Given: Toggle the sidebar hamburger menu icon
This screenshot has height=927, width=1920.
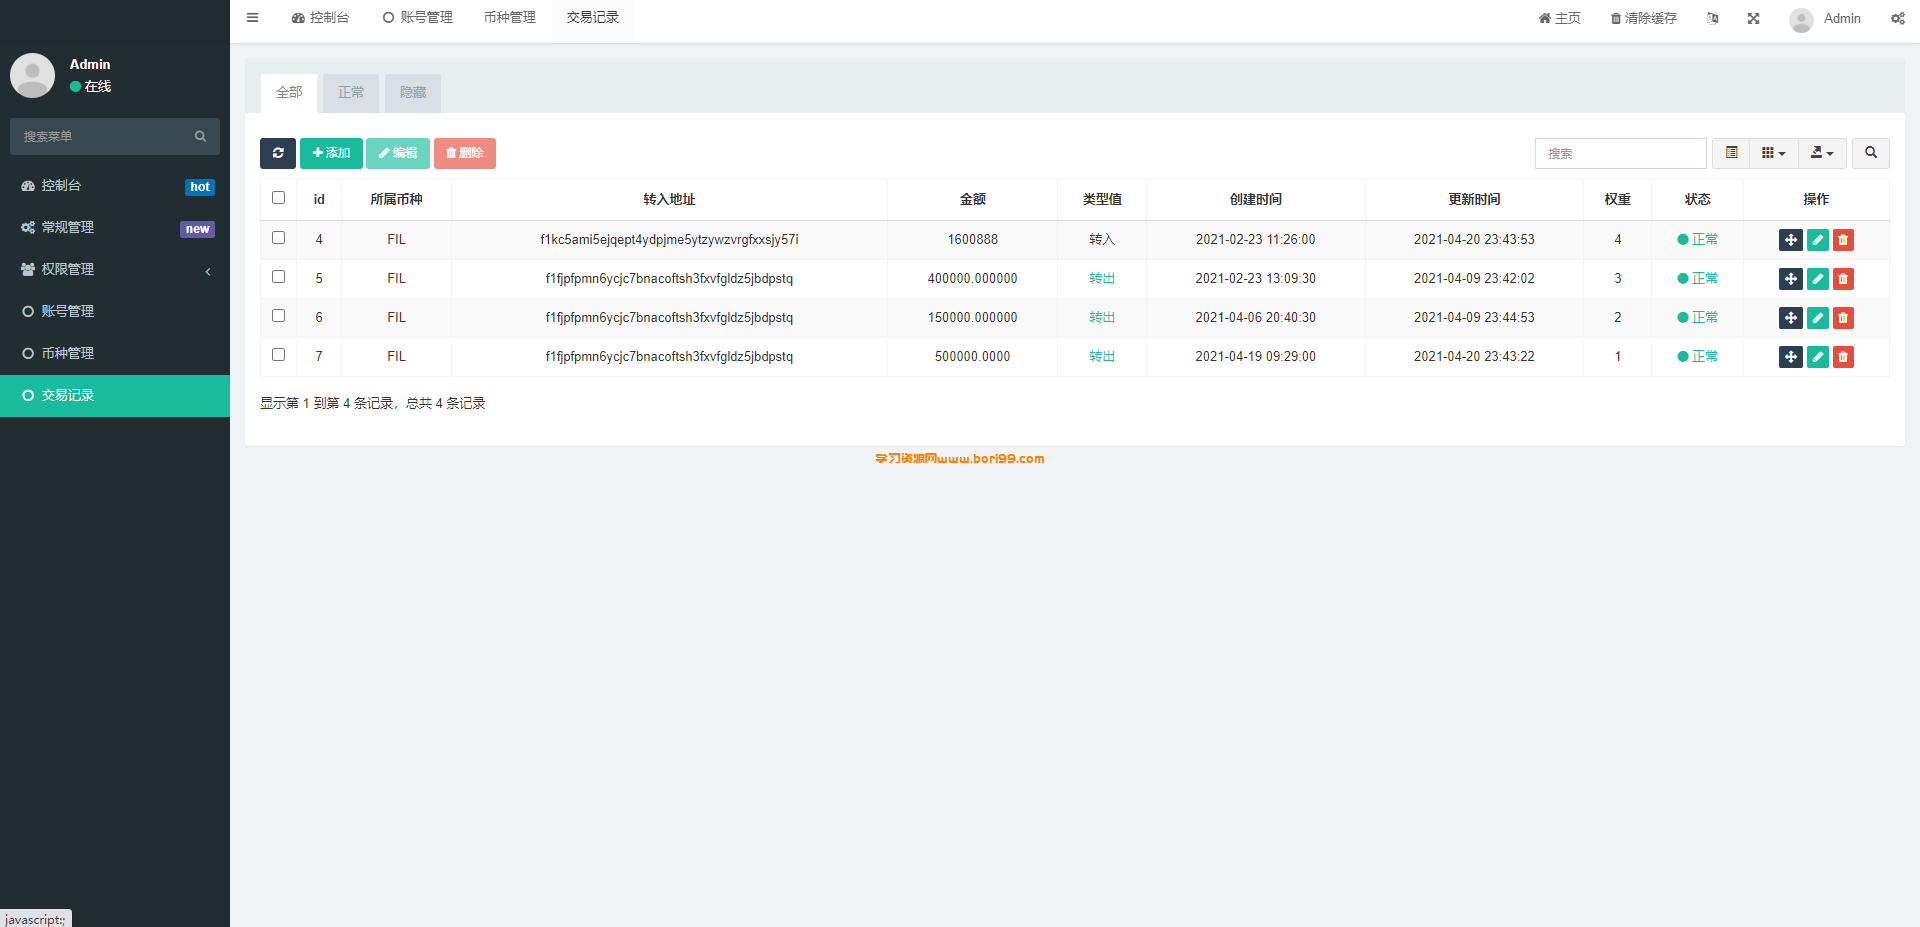Looking at the screenshot, I should pos(253,18).
